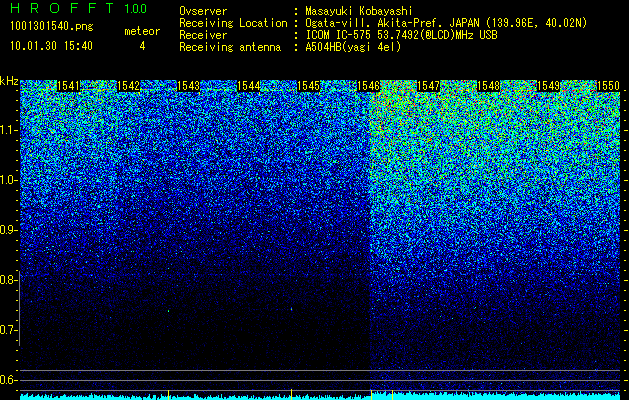
Task: Select observer name Masayuki Kobayashi
Action: [358, 11]
